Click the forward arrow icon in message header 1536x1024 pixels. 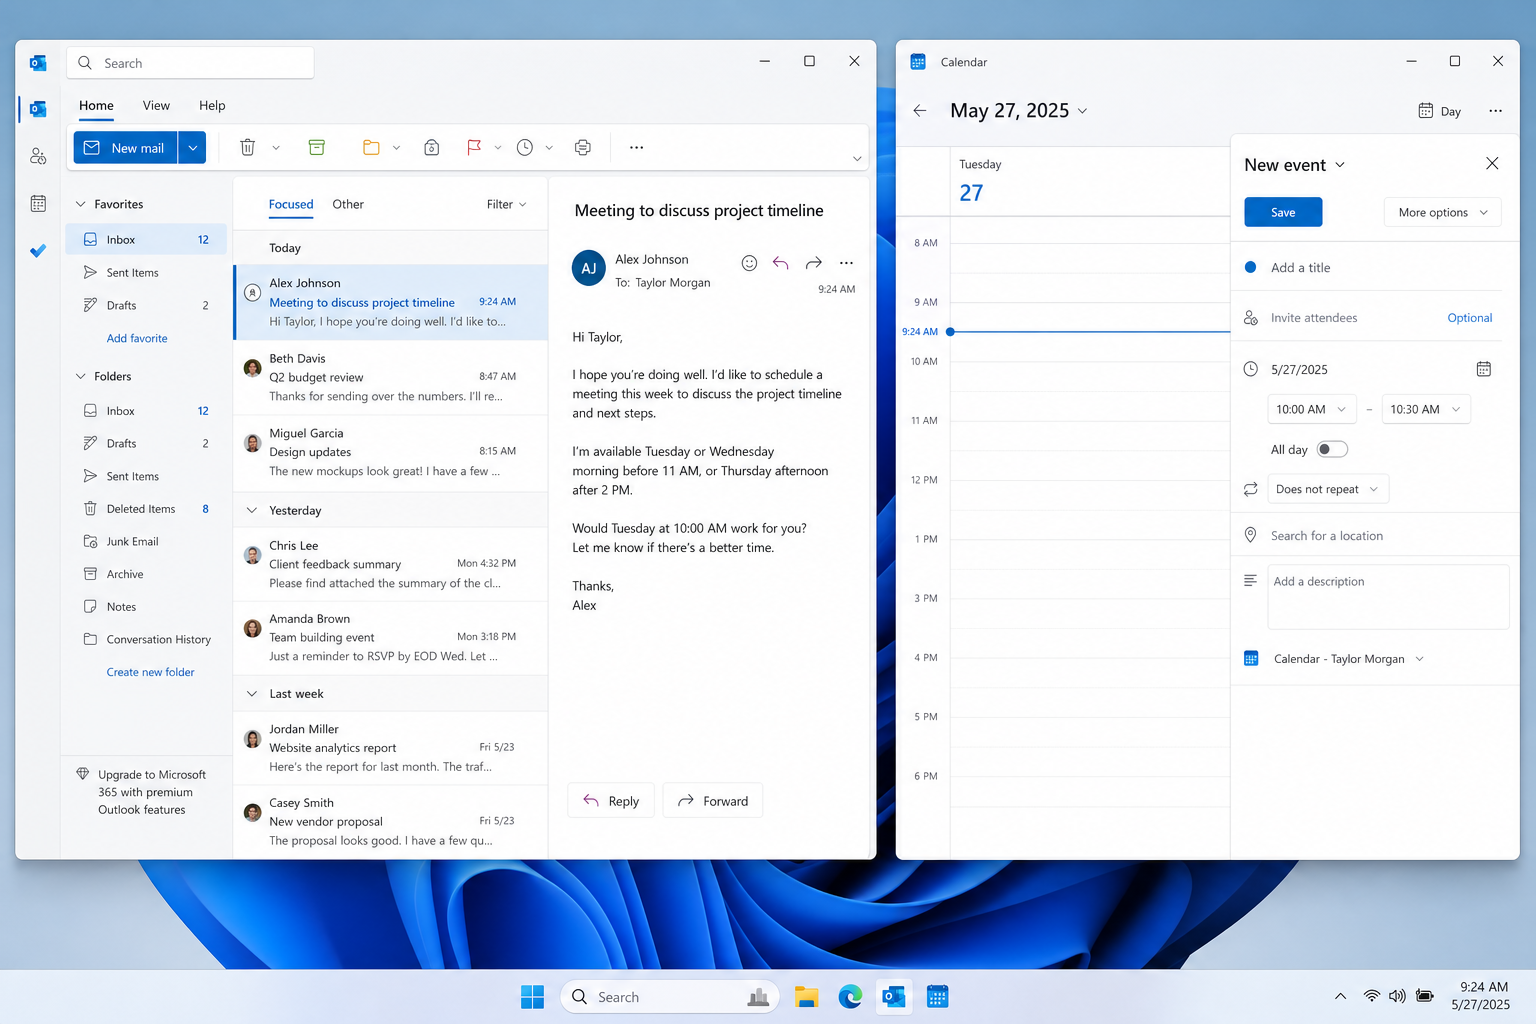pyautogui.click(x=814, y=263)
